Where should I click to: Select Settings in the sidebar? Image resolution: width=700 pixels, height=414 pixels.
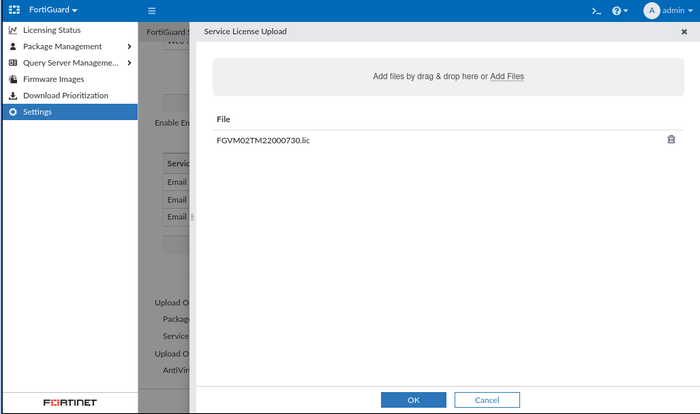[38, 112]
